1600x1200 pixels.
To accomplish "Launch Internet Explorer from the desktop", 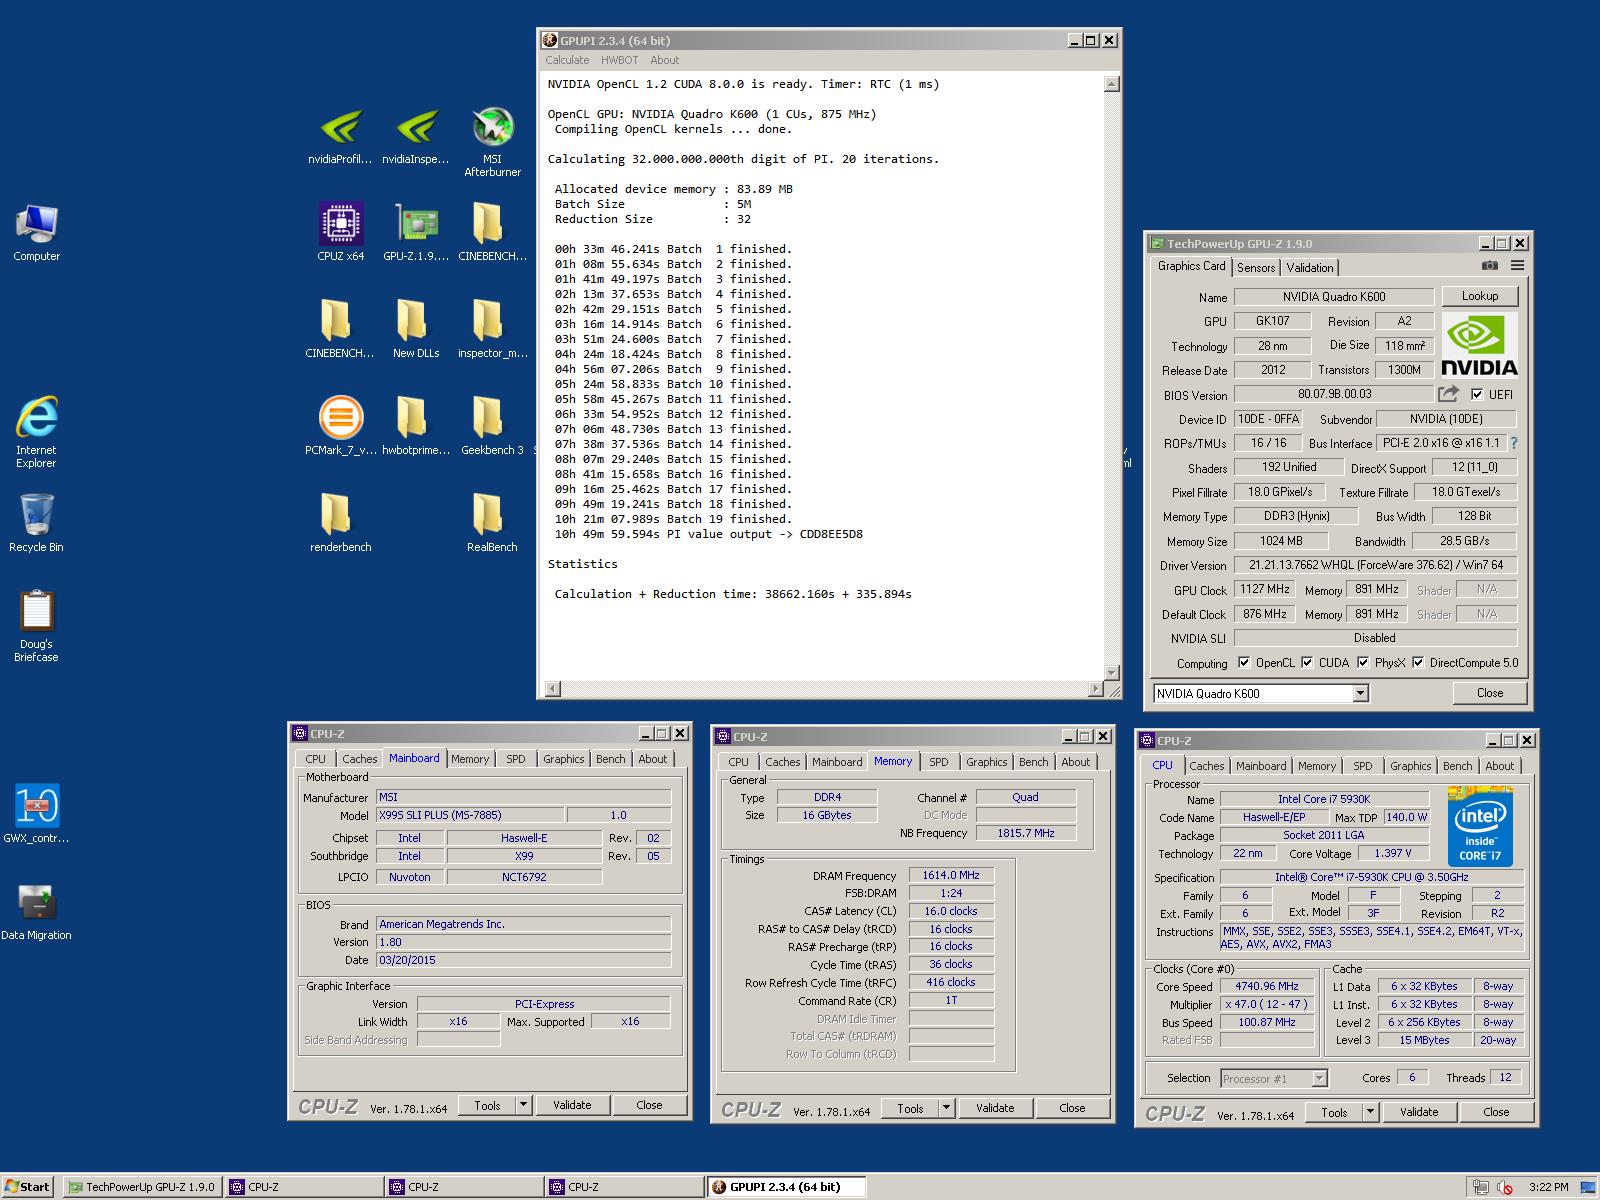I will click(36, 431).
